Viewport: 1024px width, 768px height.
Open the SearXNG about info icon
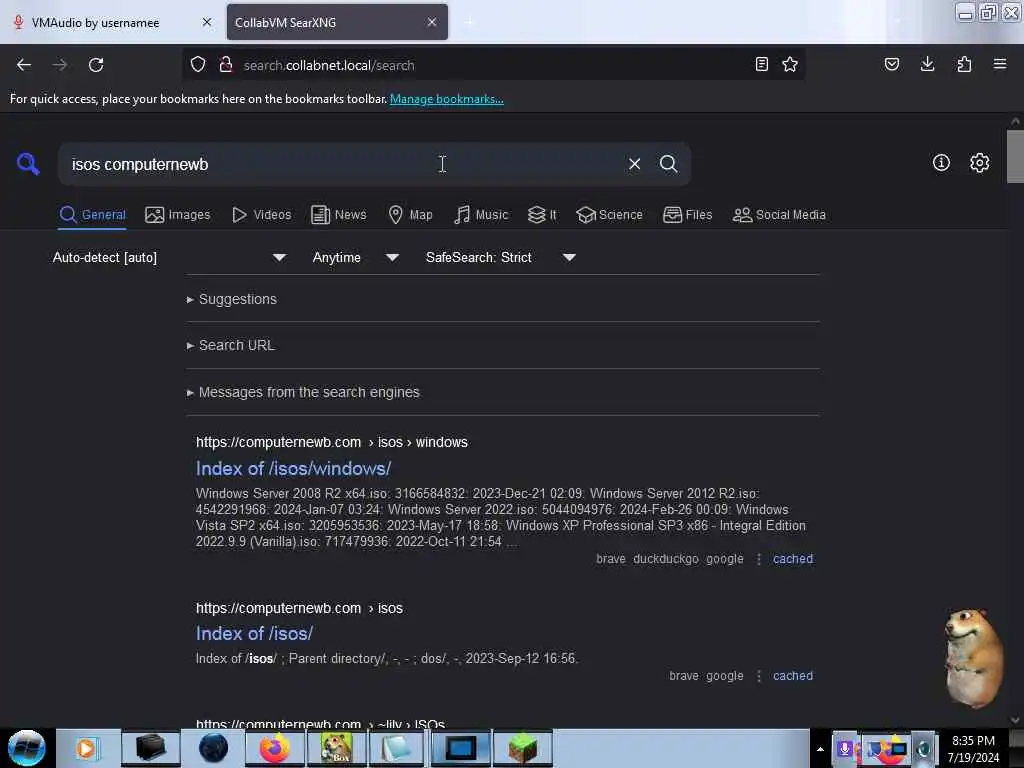tap(941, 163)
